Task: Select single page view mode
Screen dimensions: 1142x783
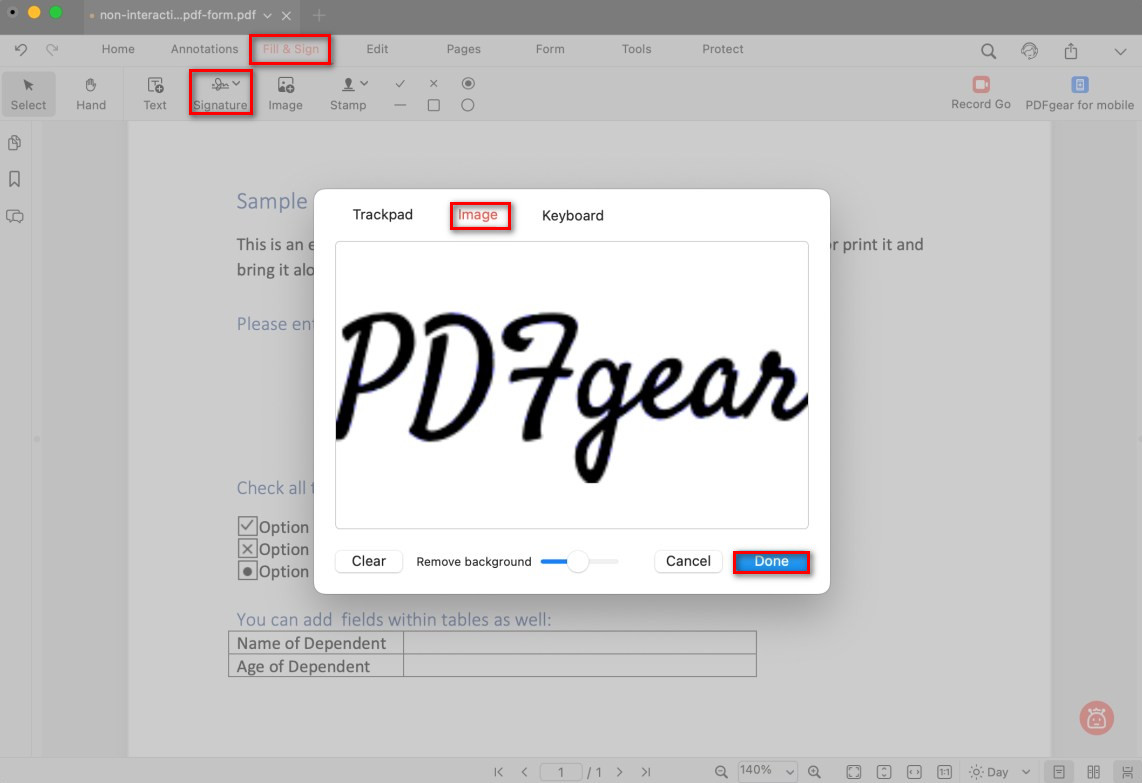Action: [1059, 772]
